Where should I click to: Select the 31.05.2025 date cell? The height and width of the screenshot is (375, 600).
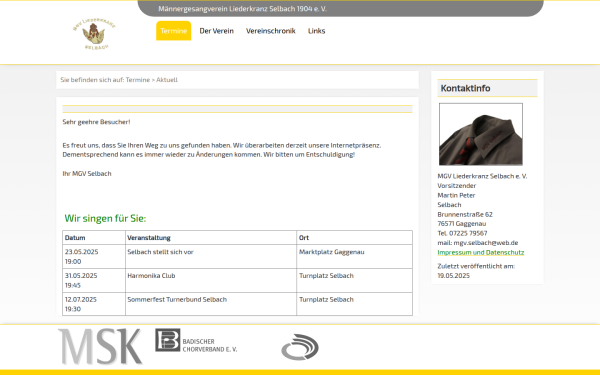(x=94, y=280)
